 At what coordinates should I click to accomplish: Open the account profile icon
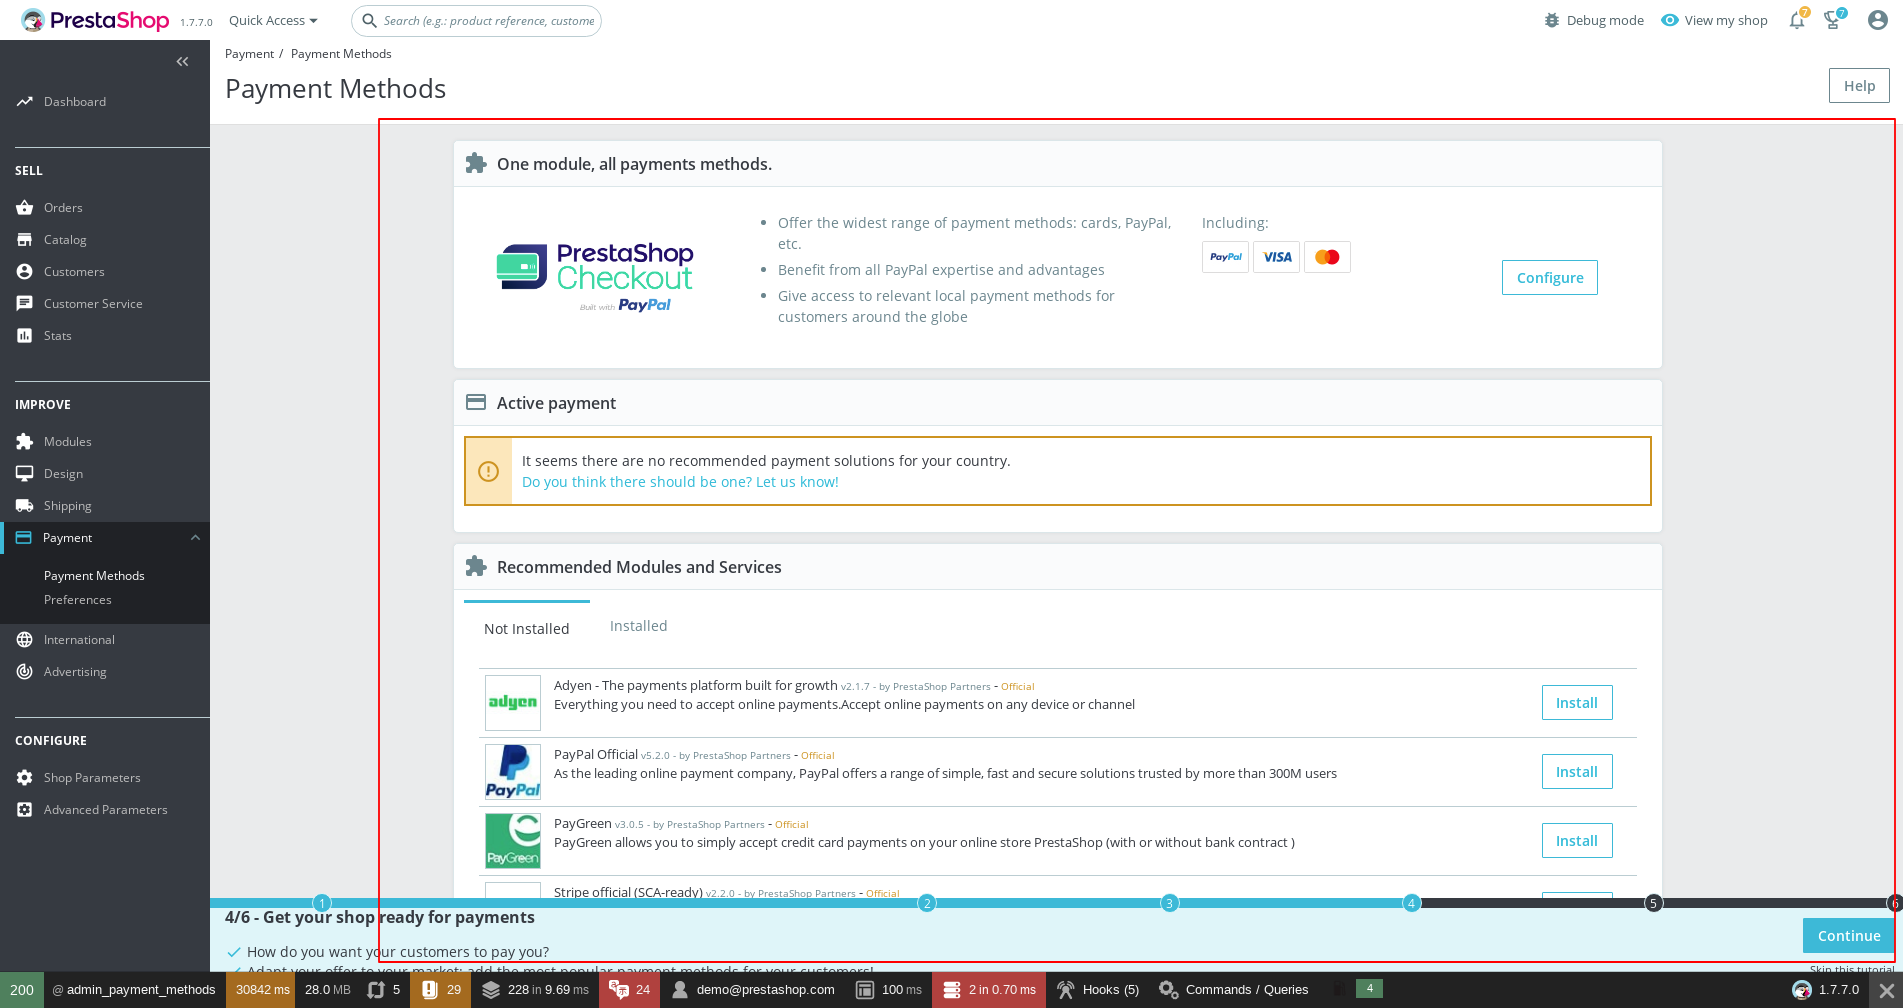tap(1877, 19)
